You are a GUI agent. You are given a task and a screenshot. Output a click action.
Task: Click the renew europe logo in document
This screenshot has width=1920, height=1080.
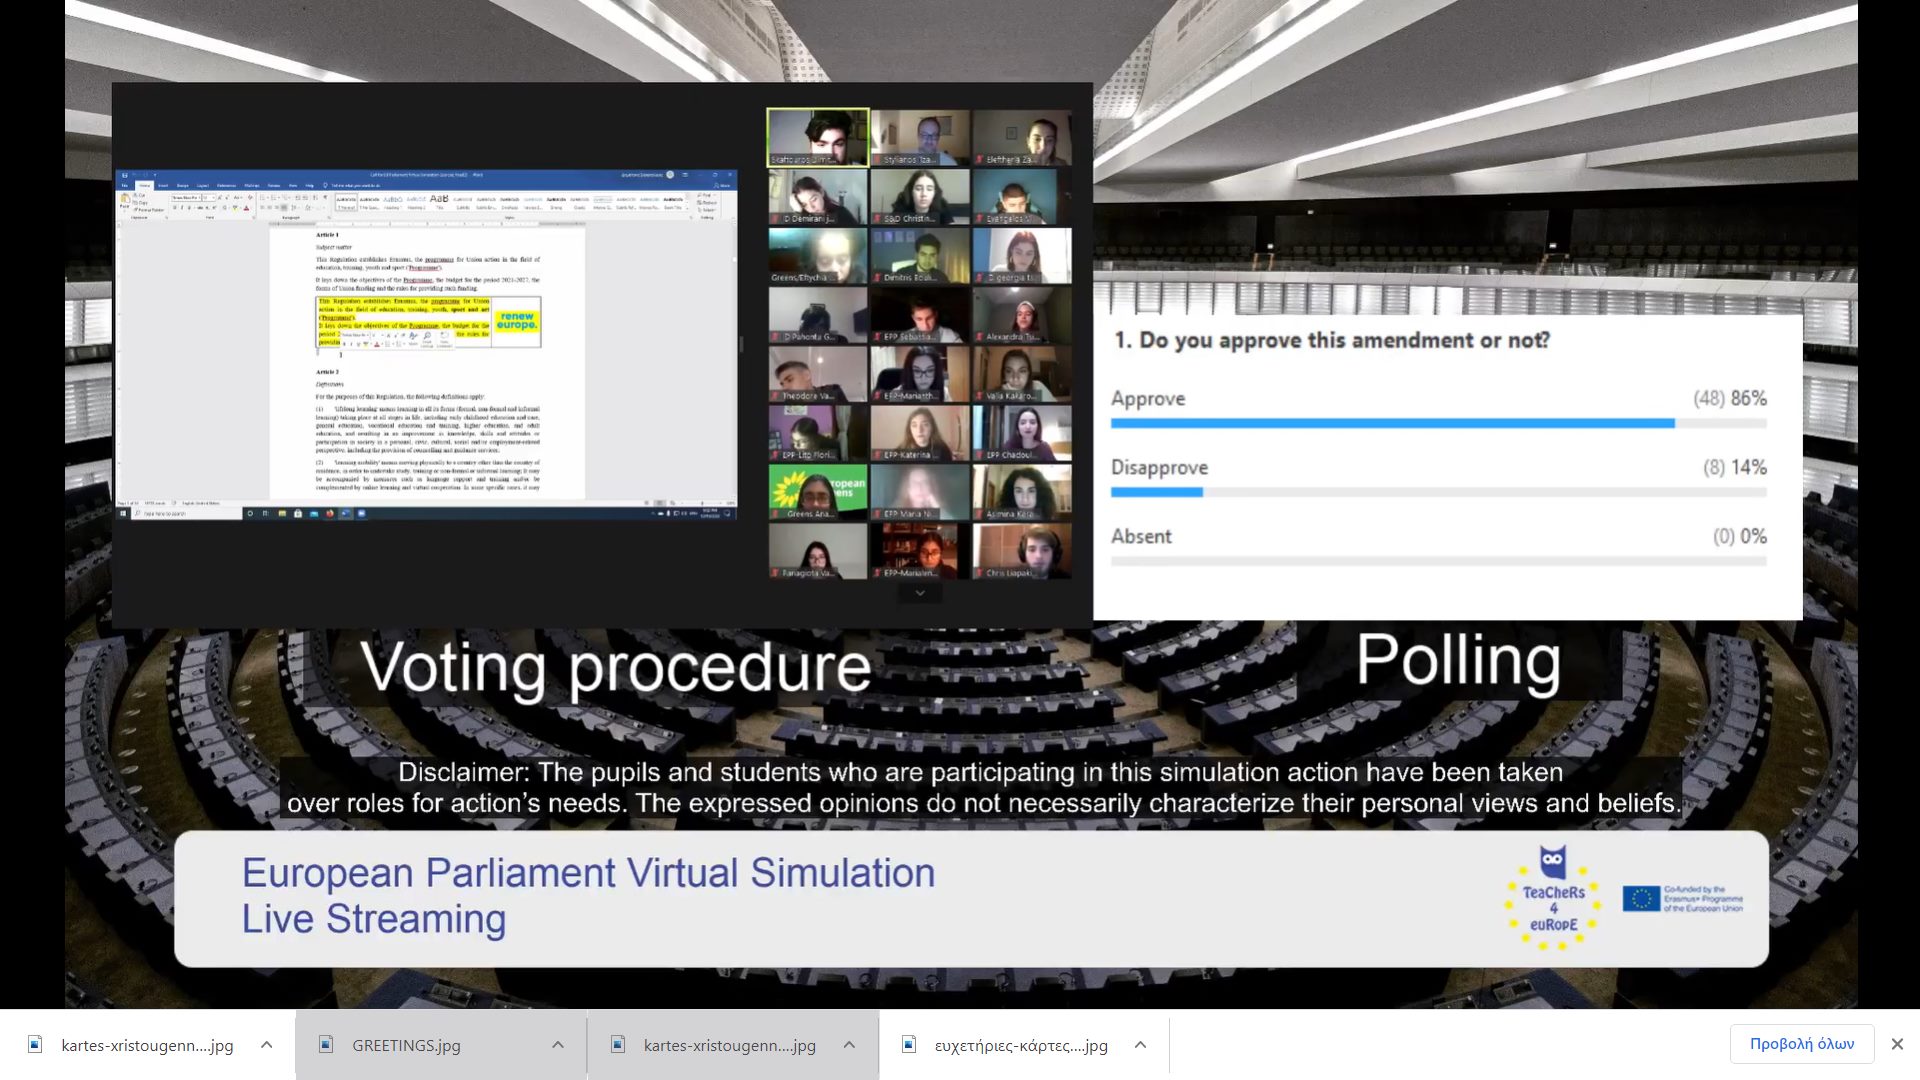[517, 321]
